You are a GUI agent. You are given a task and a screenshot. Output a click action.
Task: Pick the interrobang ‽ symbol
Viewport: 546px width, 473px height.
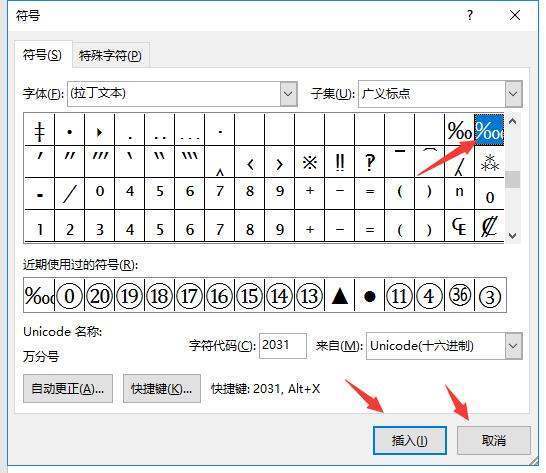click(369, 162)
